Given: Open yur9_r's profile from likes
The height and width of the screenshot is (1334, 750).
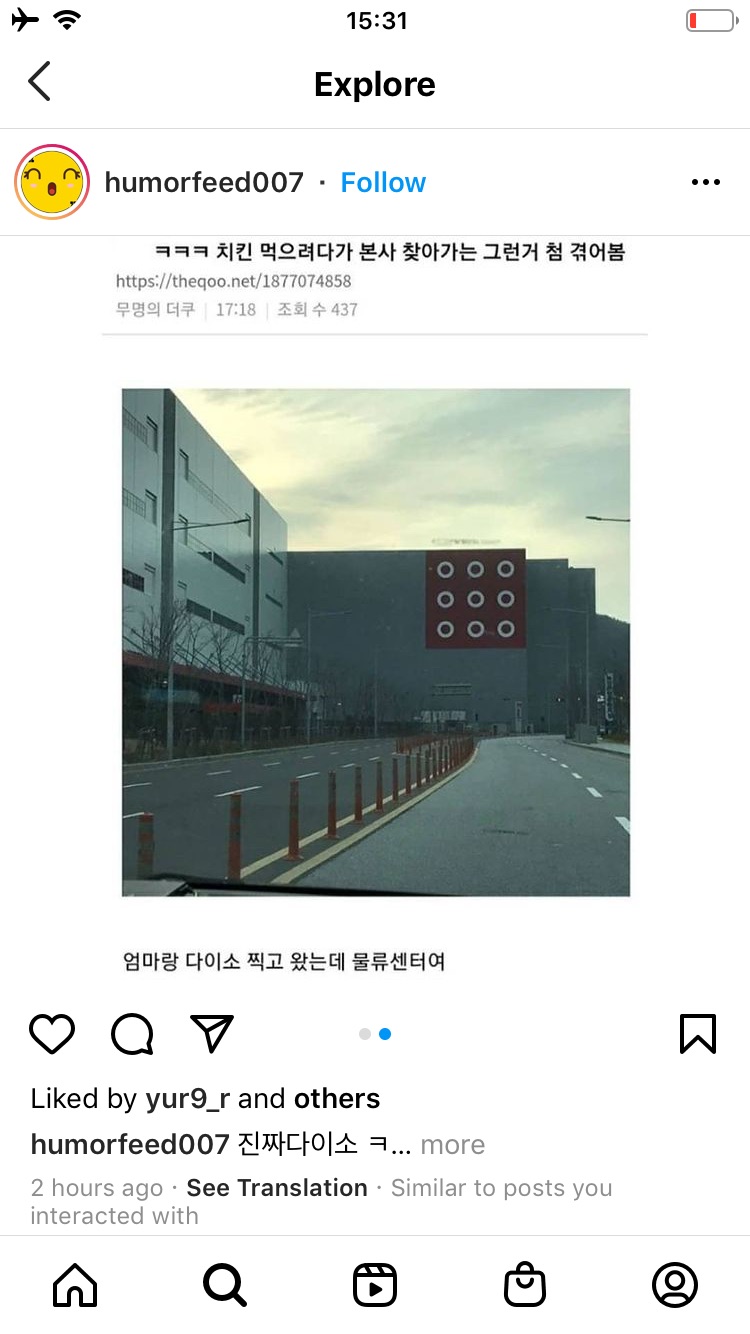Looking at the screenshot, I should point(188,1099).
